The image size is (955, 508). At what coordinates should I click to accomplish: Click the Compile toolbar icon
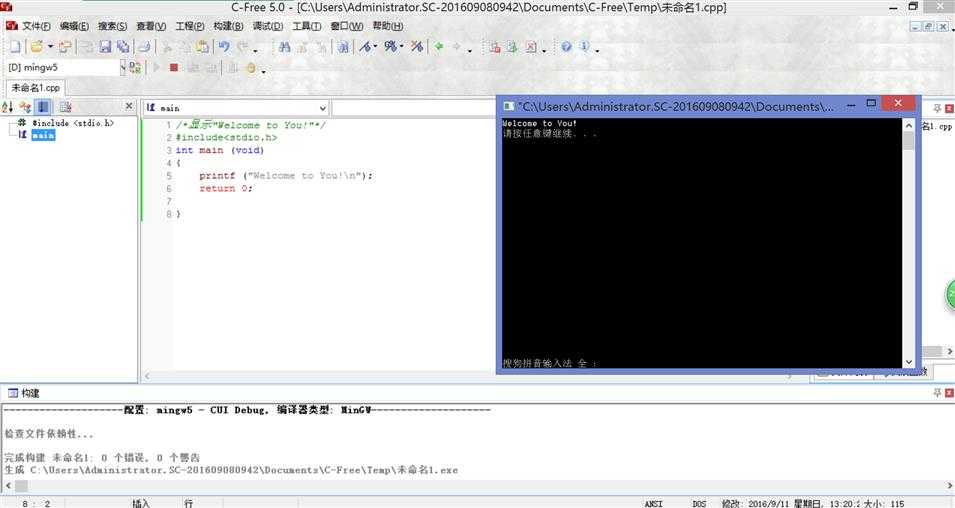[x=365, y=46]
